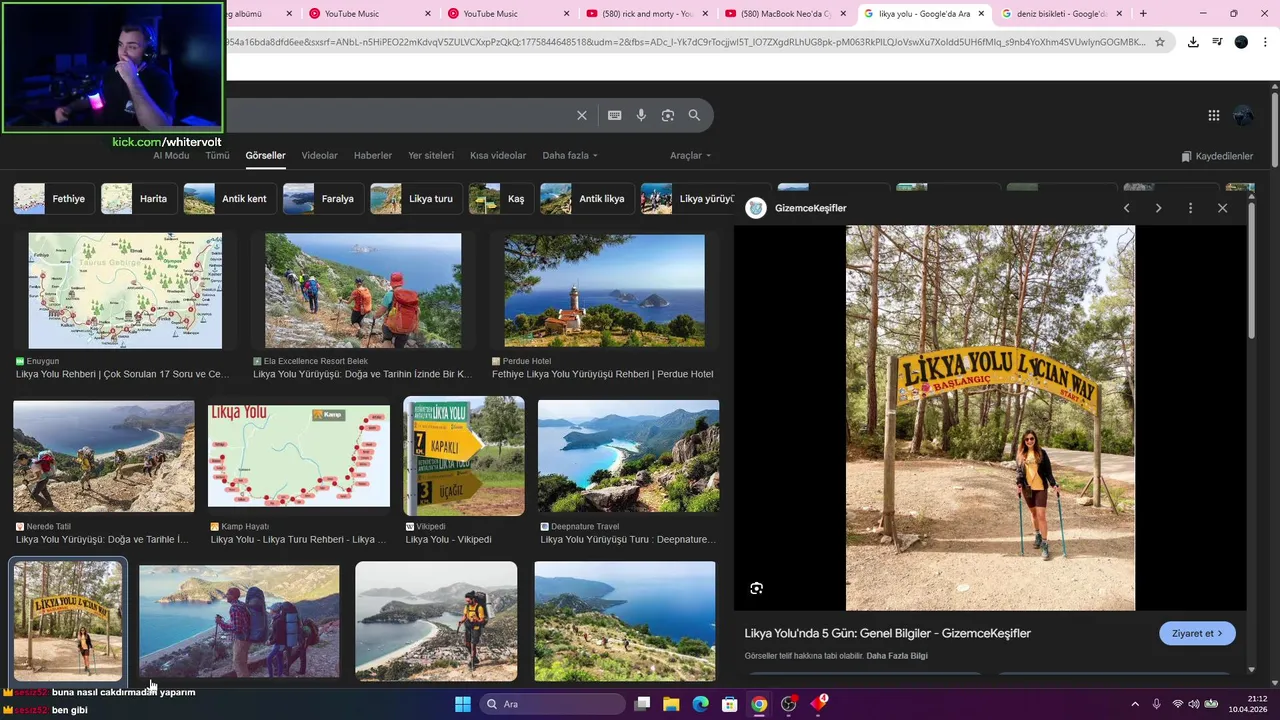Open the preview panel three-dot menu
This screenshot has width=1280, height=720.
pos(1190,208)
